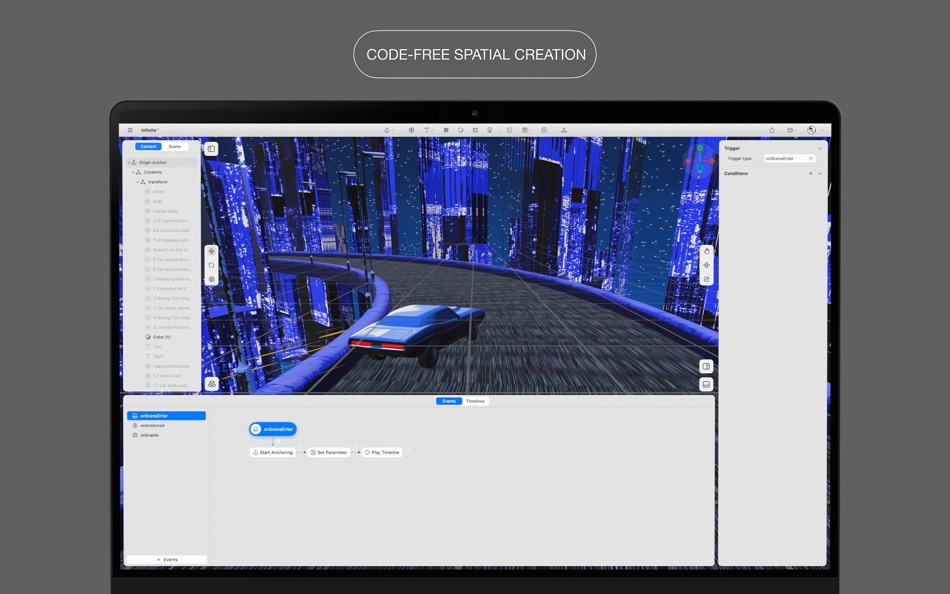950x594 pixels.
Task: Toggle the sidebar panel icon at the viewport's top-left
Action: click(x=212, y=150)
